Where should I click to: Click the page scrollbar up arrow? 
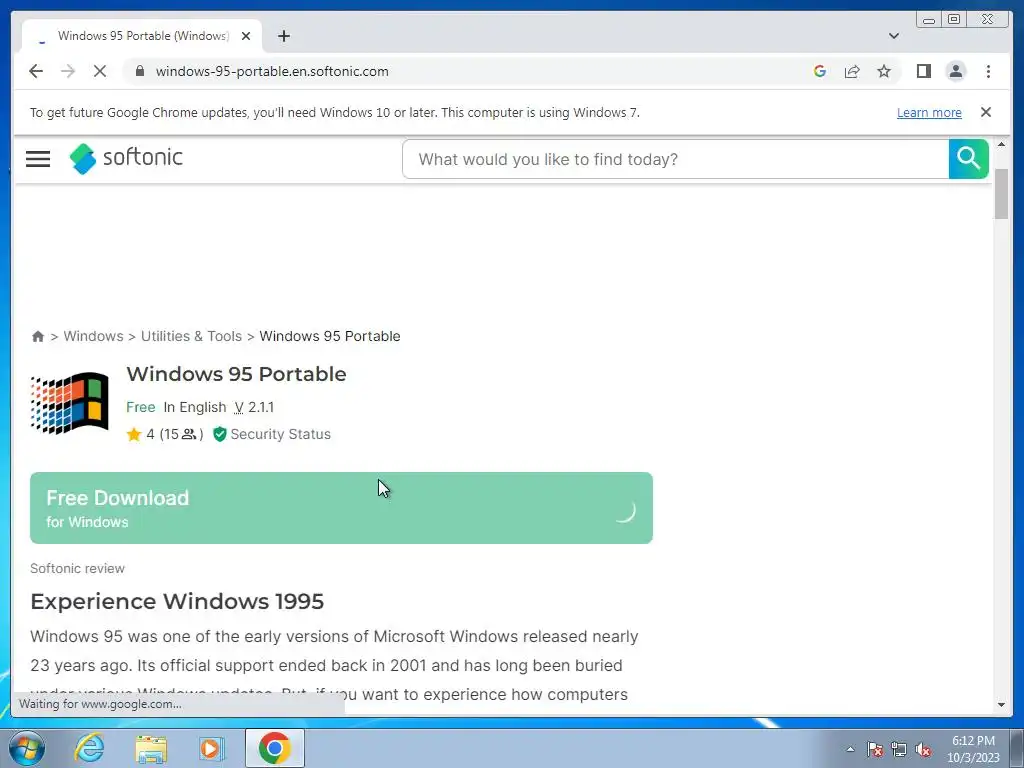[x=1001, y=144]
